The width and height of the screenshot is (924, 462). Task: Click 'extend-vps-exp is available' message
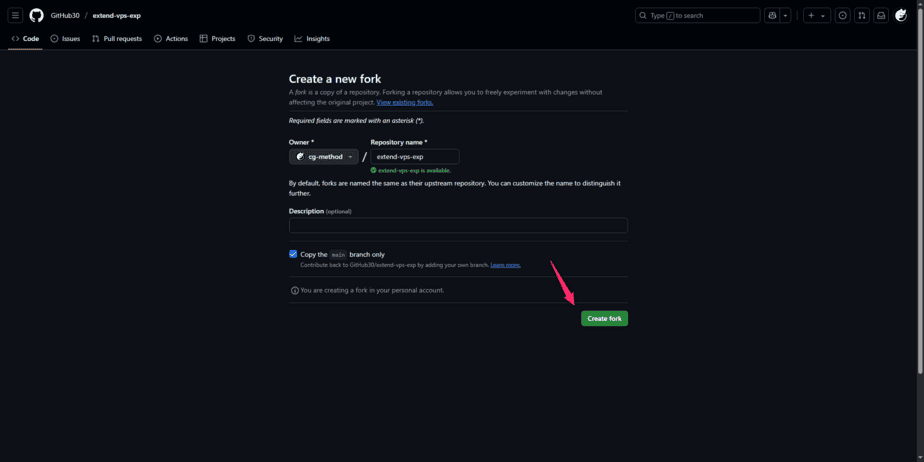tap(411, 170)
